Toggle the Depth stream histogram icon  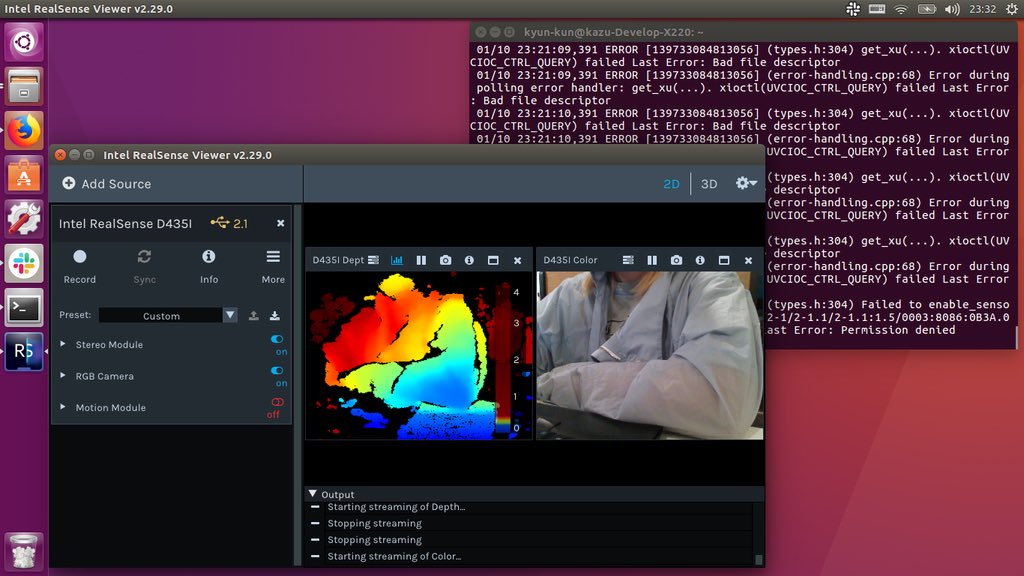click(x=396, y=260)
